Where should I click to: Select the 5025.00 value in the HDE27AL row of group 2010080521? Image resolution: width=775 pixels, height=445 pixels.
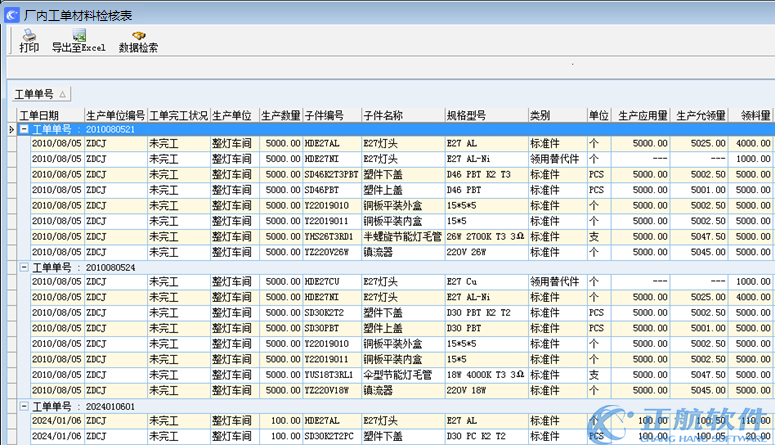pos(699,144)
